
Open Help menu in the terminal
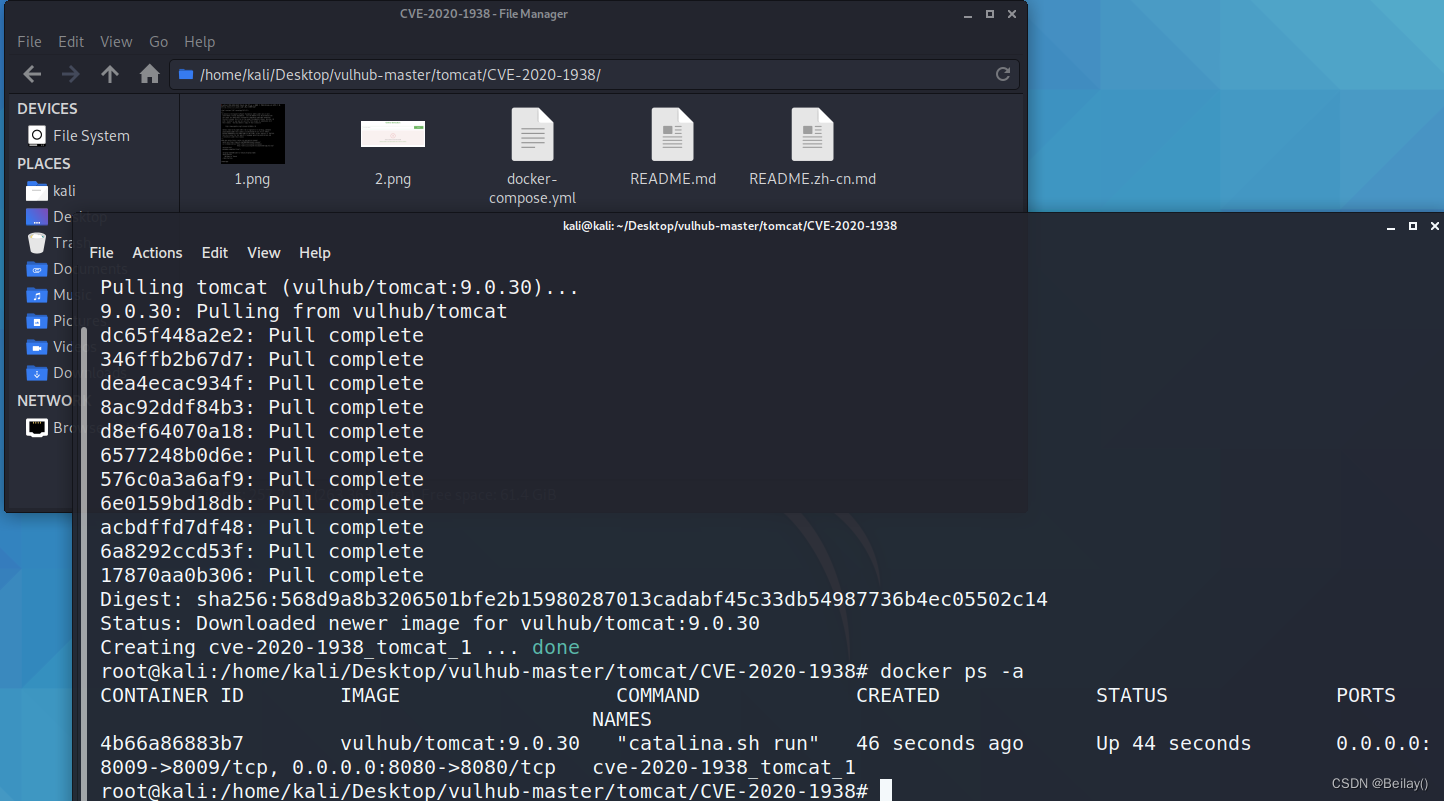(315, 253)
